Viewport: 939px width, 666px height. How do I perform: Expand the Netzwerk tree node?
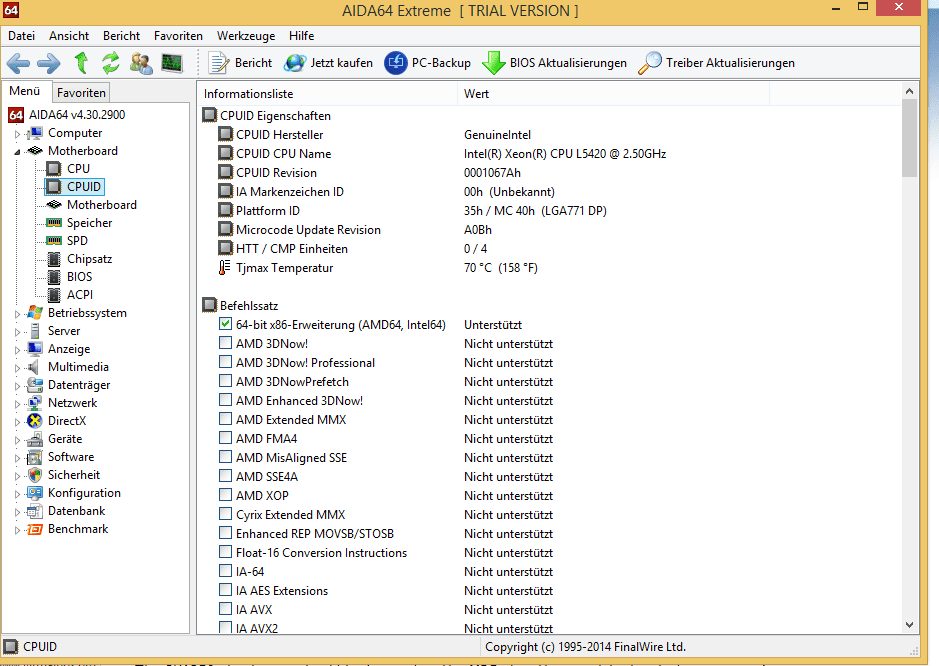pos(17,404)
